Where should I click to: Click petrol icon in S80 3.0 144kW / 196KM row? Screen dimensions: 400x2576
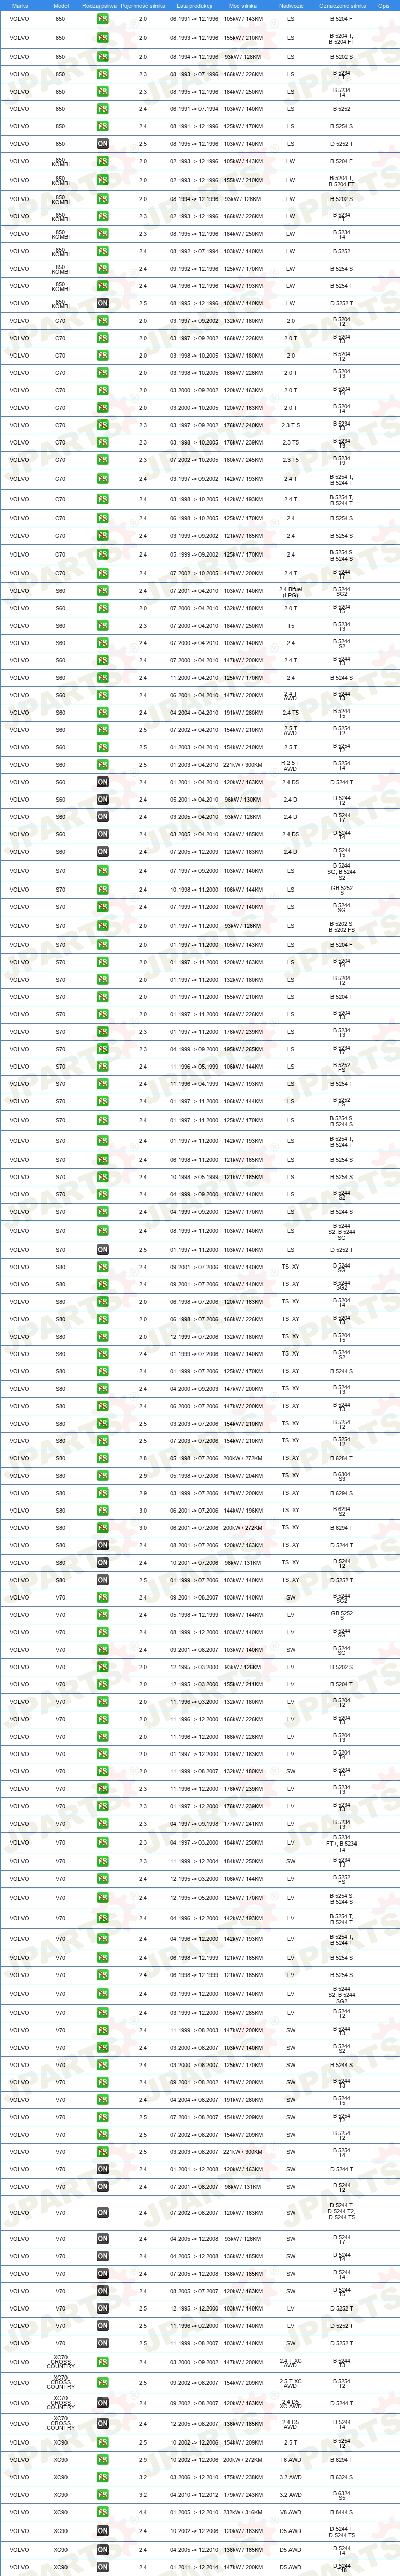103,1510
